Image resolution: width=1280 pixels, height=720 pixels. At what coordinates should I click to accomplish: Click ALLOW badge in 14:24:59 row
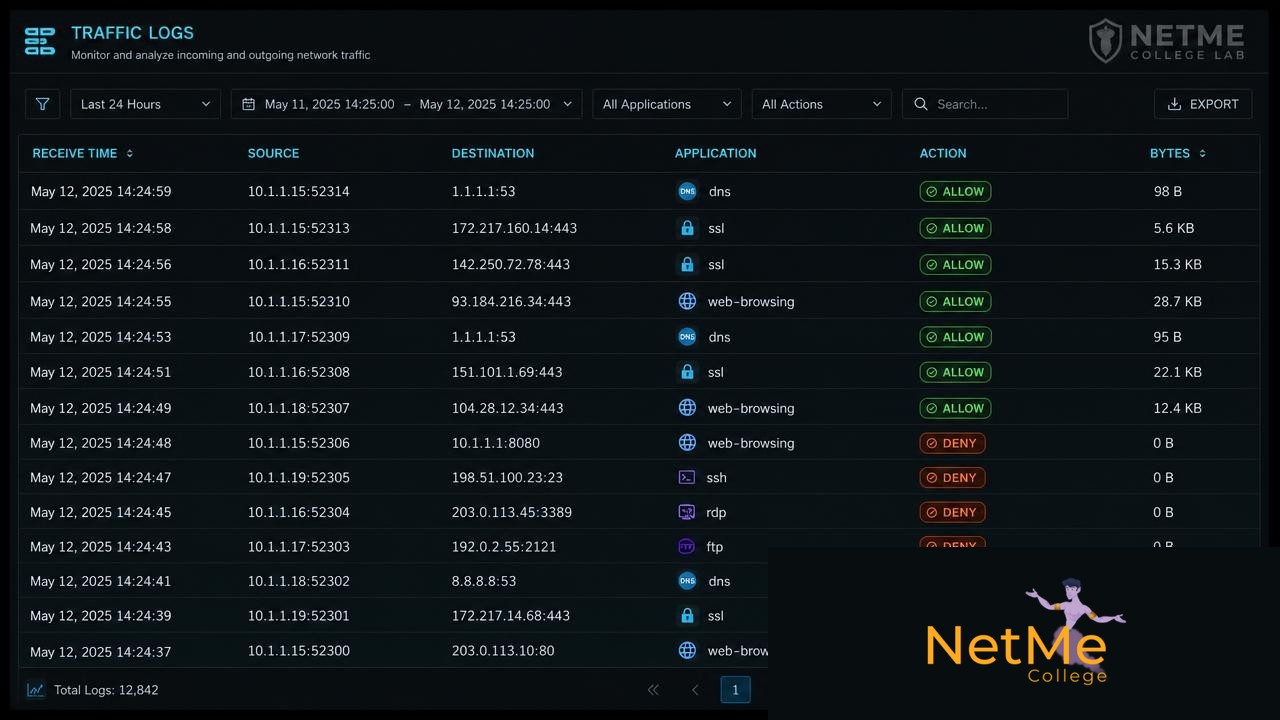(955, 191)
